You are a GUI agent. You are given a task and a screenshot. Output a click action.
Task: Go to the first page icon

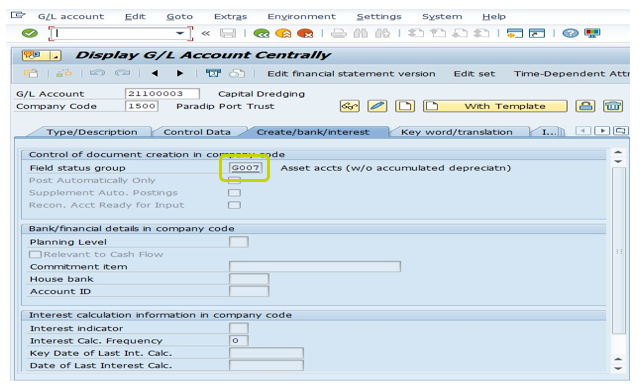pyautogui.click(x=416, y=33)
